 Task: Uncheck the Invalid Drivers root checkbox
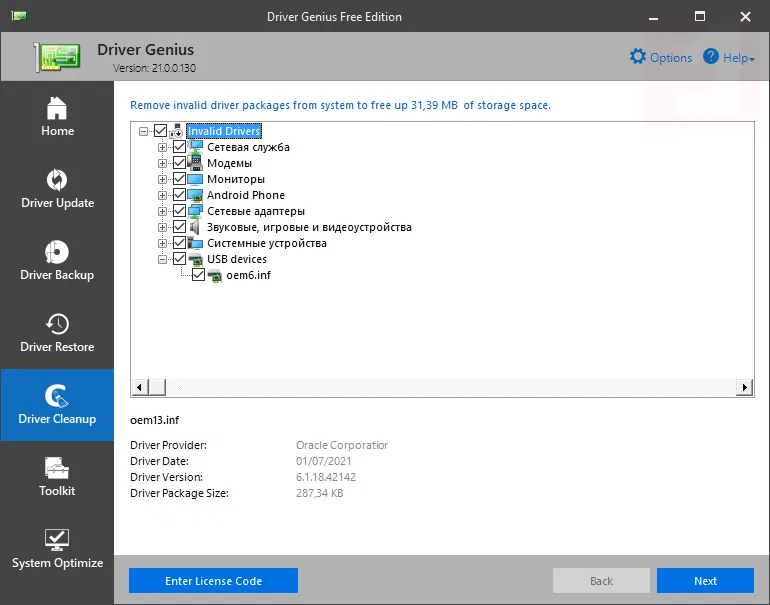coord(160,131)
